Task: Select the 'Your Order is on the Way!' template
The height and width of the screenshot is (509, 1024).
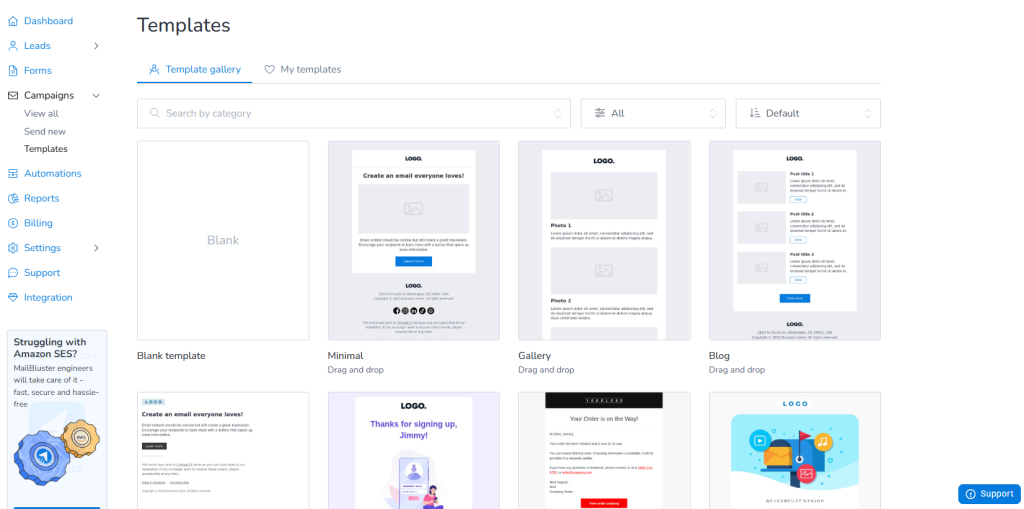Action: 604,451
